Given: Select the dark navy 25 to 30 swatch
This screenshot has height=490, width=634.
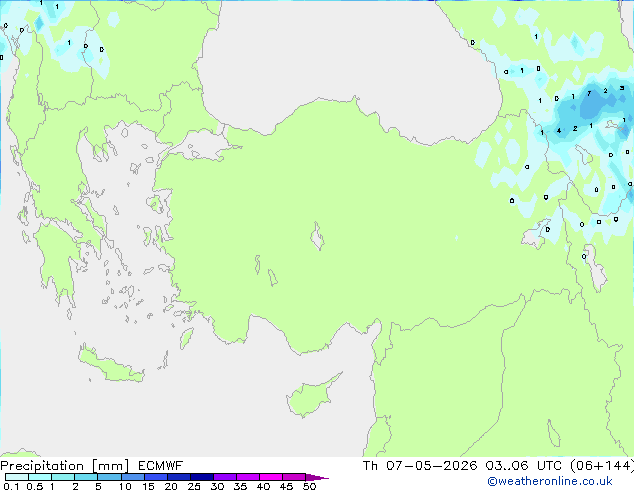Looking at the screenshot, I should pyautogui.click(x=202, y=477).
